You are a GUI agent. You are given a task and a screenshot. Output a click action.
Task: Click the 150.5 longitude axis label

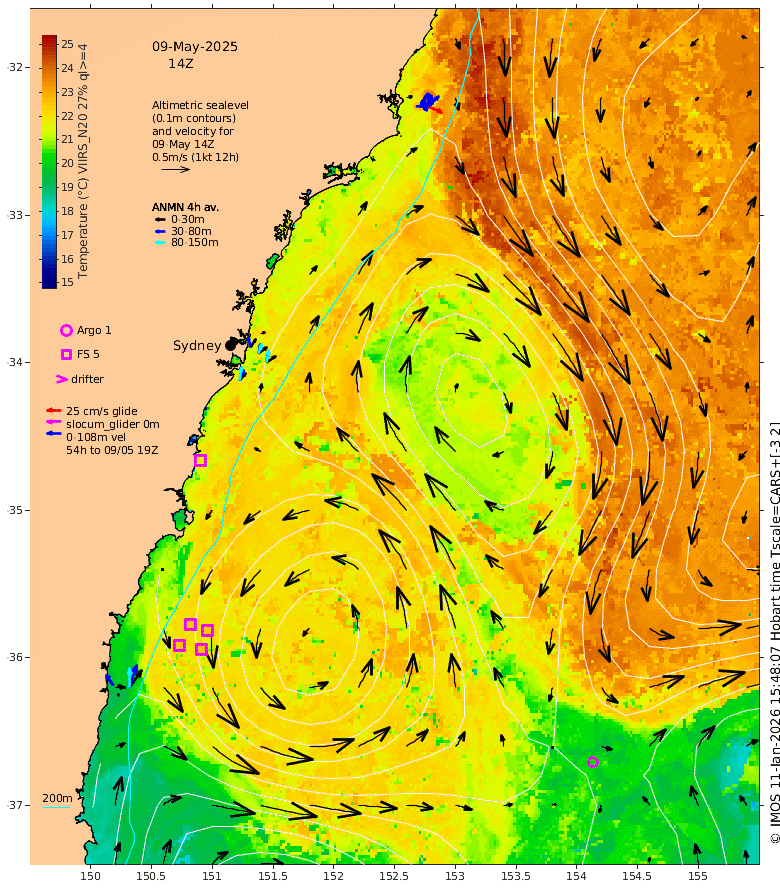click(150, 876)
